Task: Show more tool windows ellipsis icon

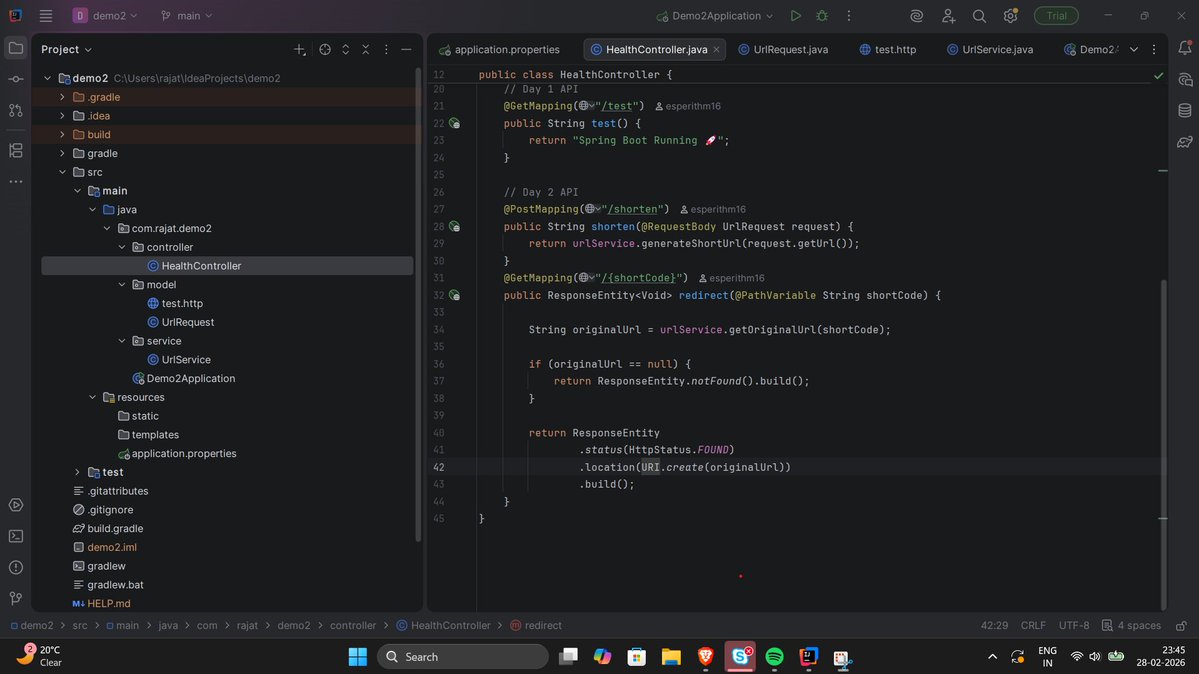Action: point(15,182)
